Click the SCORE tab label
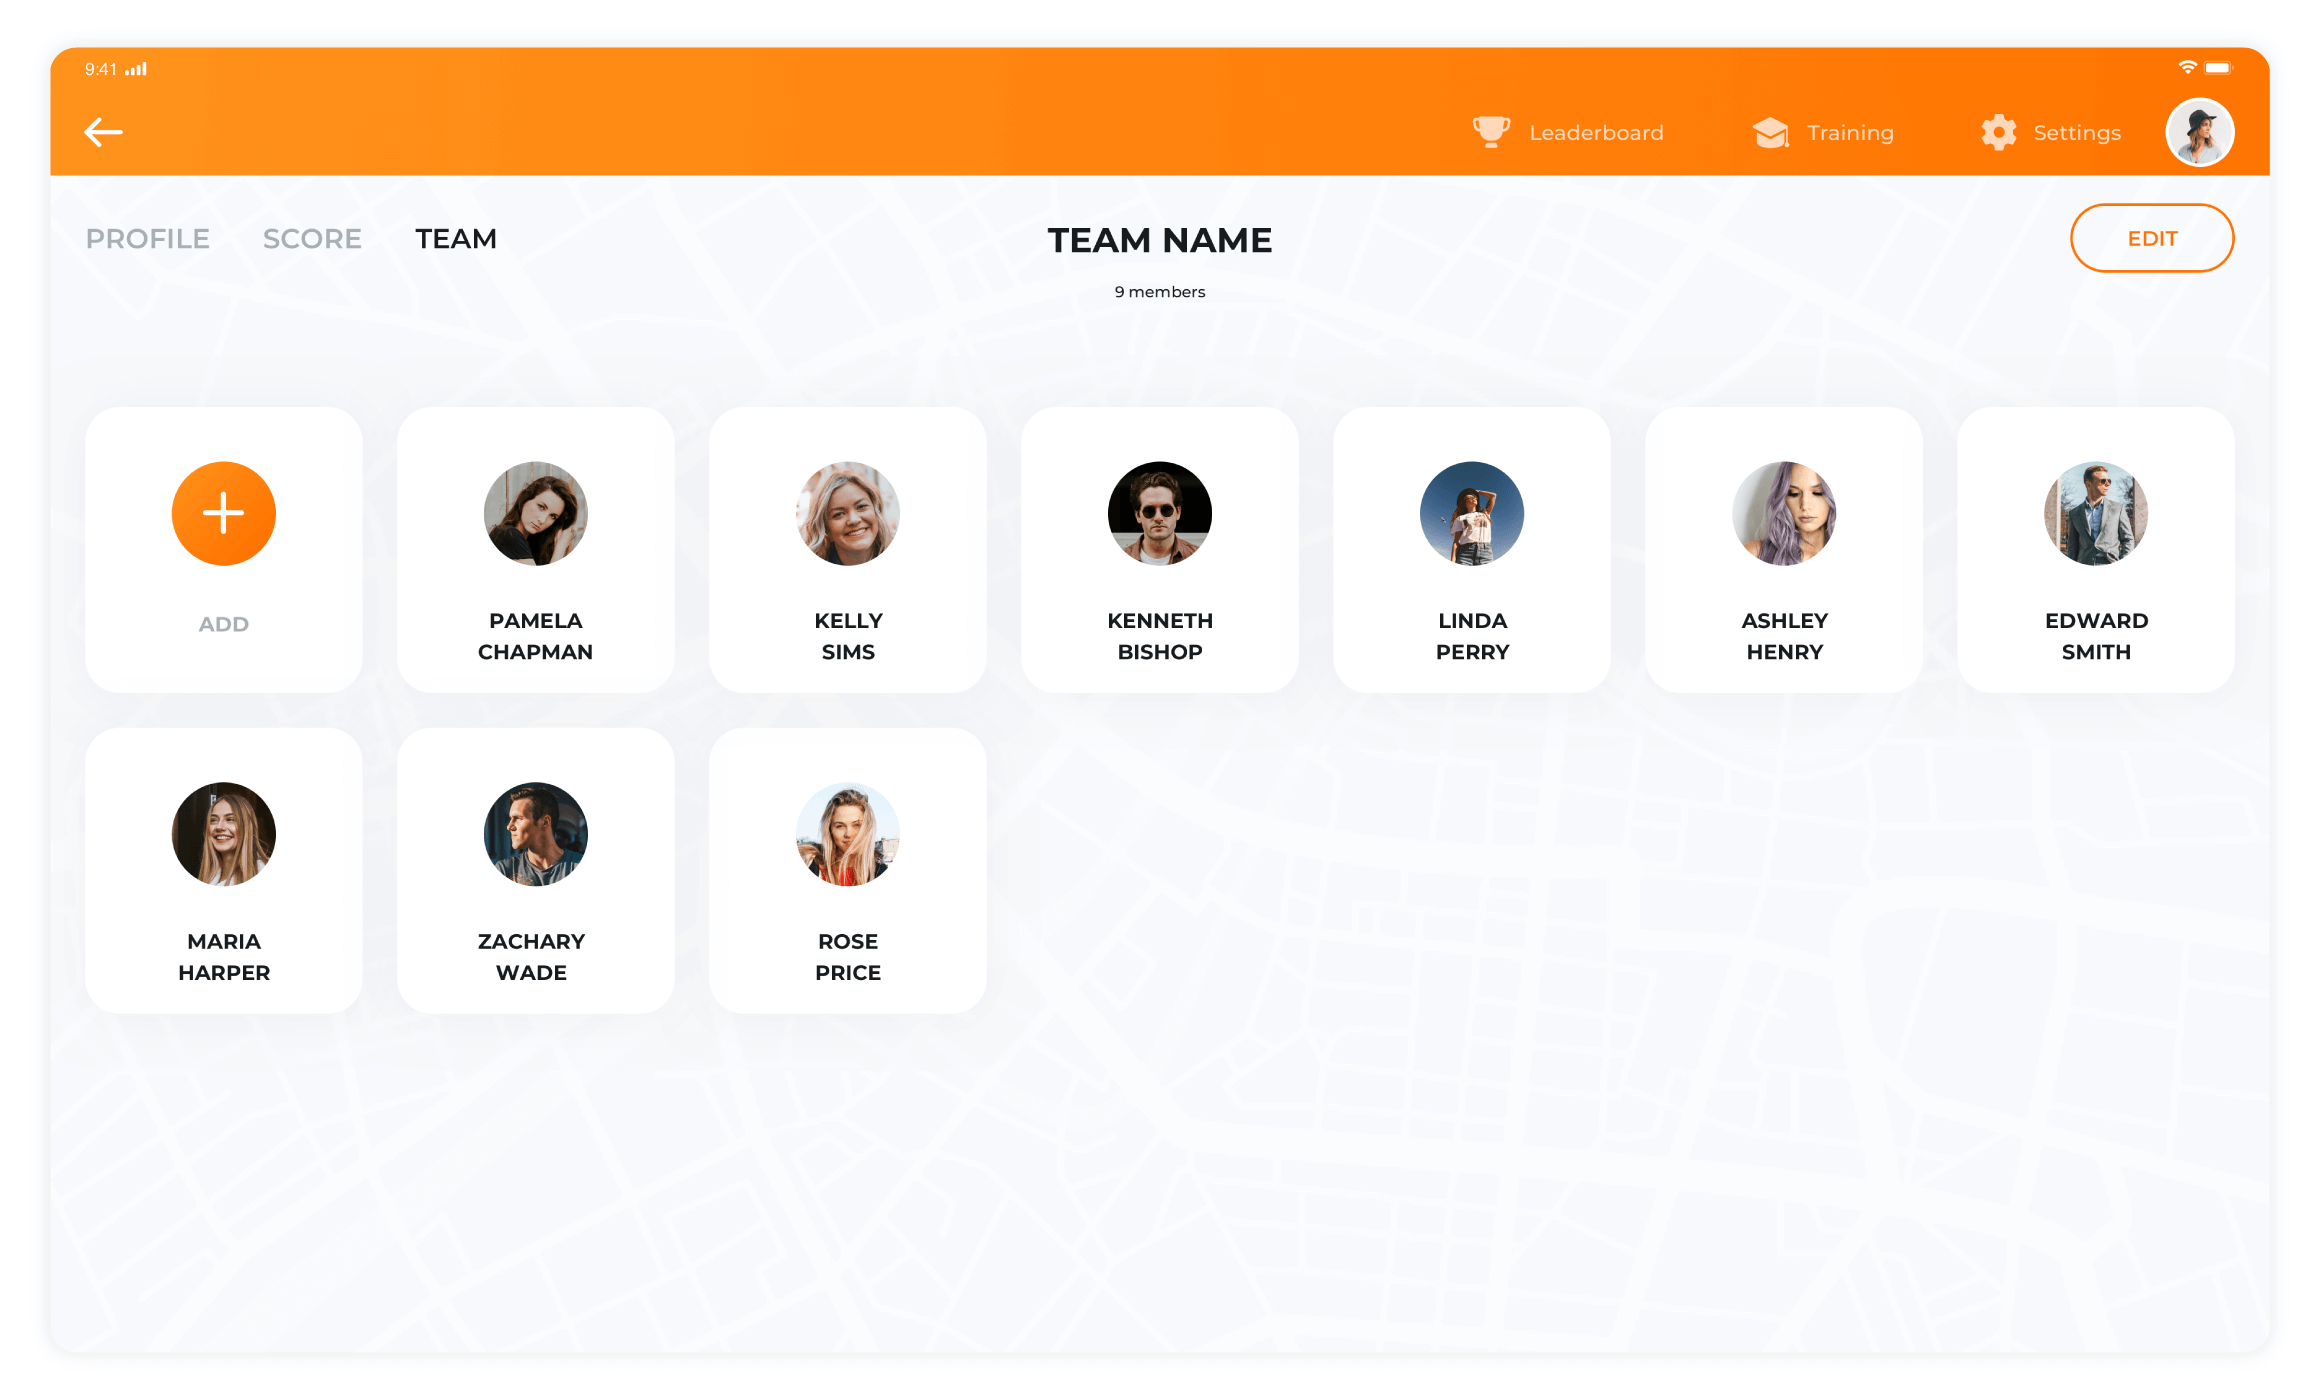The width and height of the screenshot is (2320, 1400). (x=313, y=237)
